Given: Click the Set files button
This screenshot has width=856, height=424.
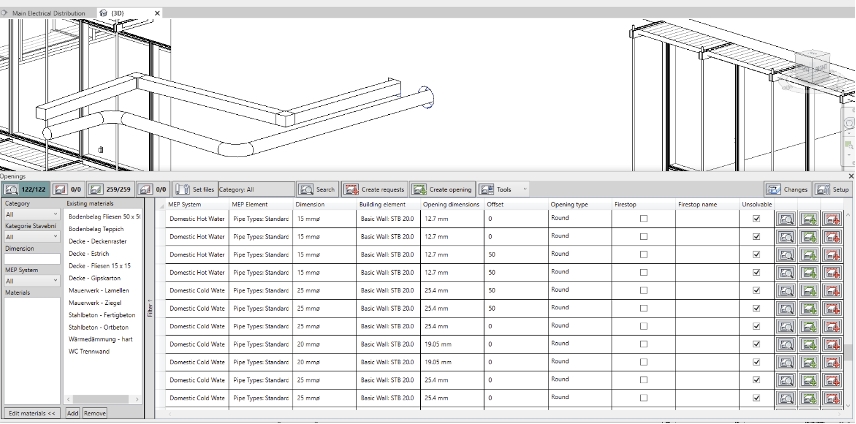Looking at the screenshot, I should tap(195, 189).
